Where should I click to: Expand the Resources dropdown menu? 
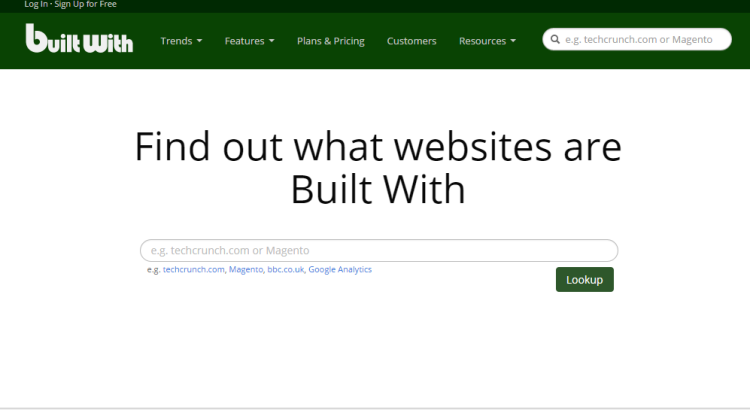(487, 41)
